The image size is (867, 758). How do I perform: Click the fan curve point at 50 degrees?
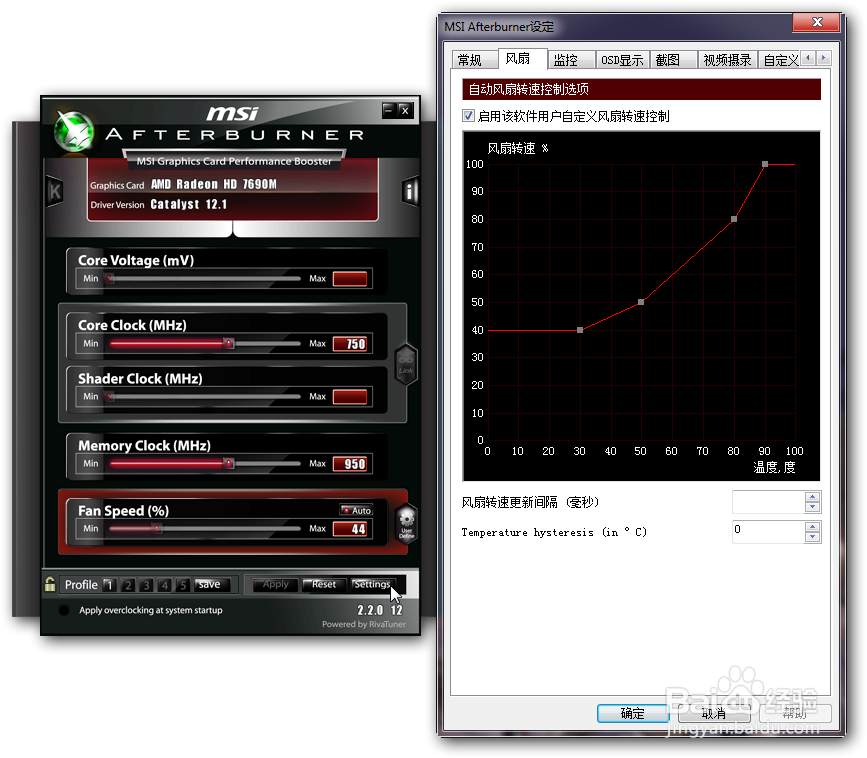click(x=641, y=302)
